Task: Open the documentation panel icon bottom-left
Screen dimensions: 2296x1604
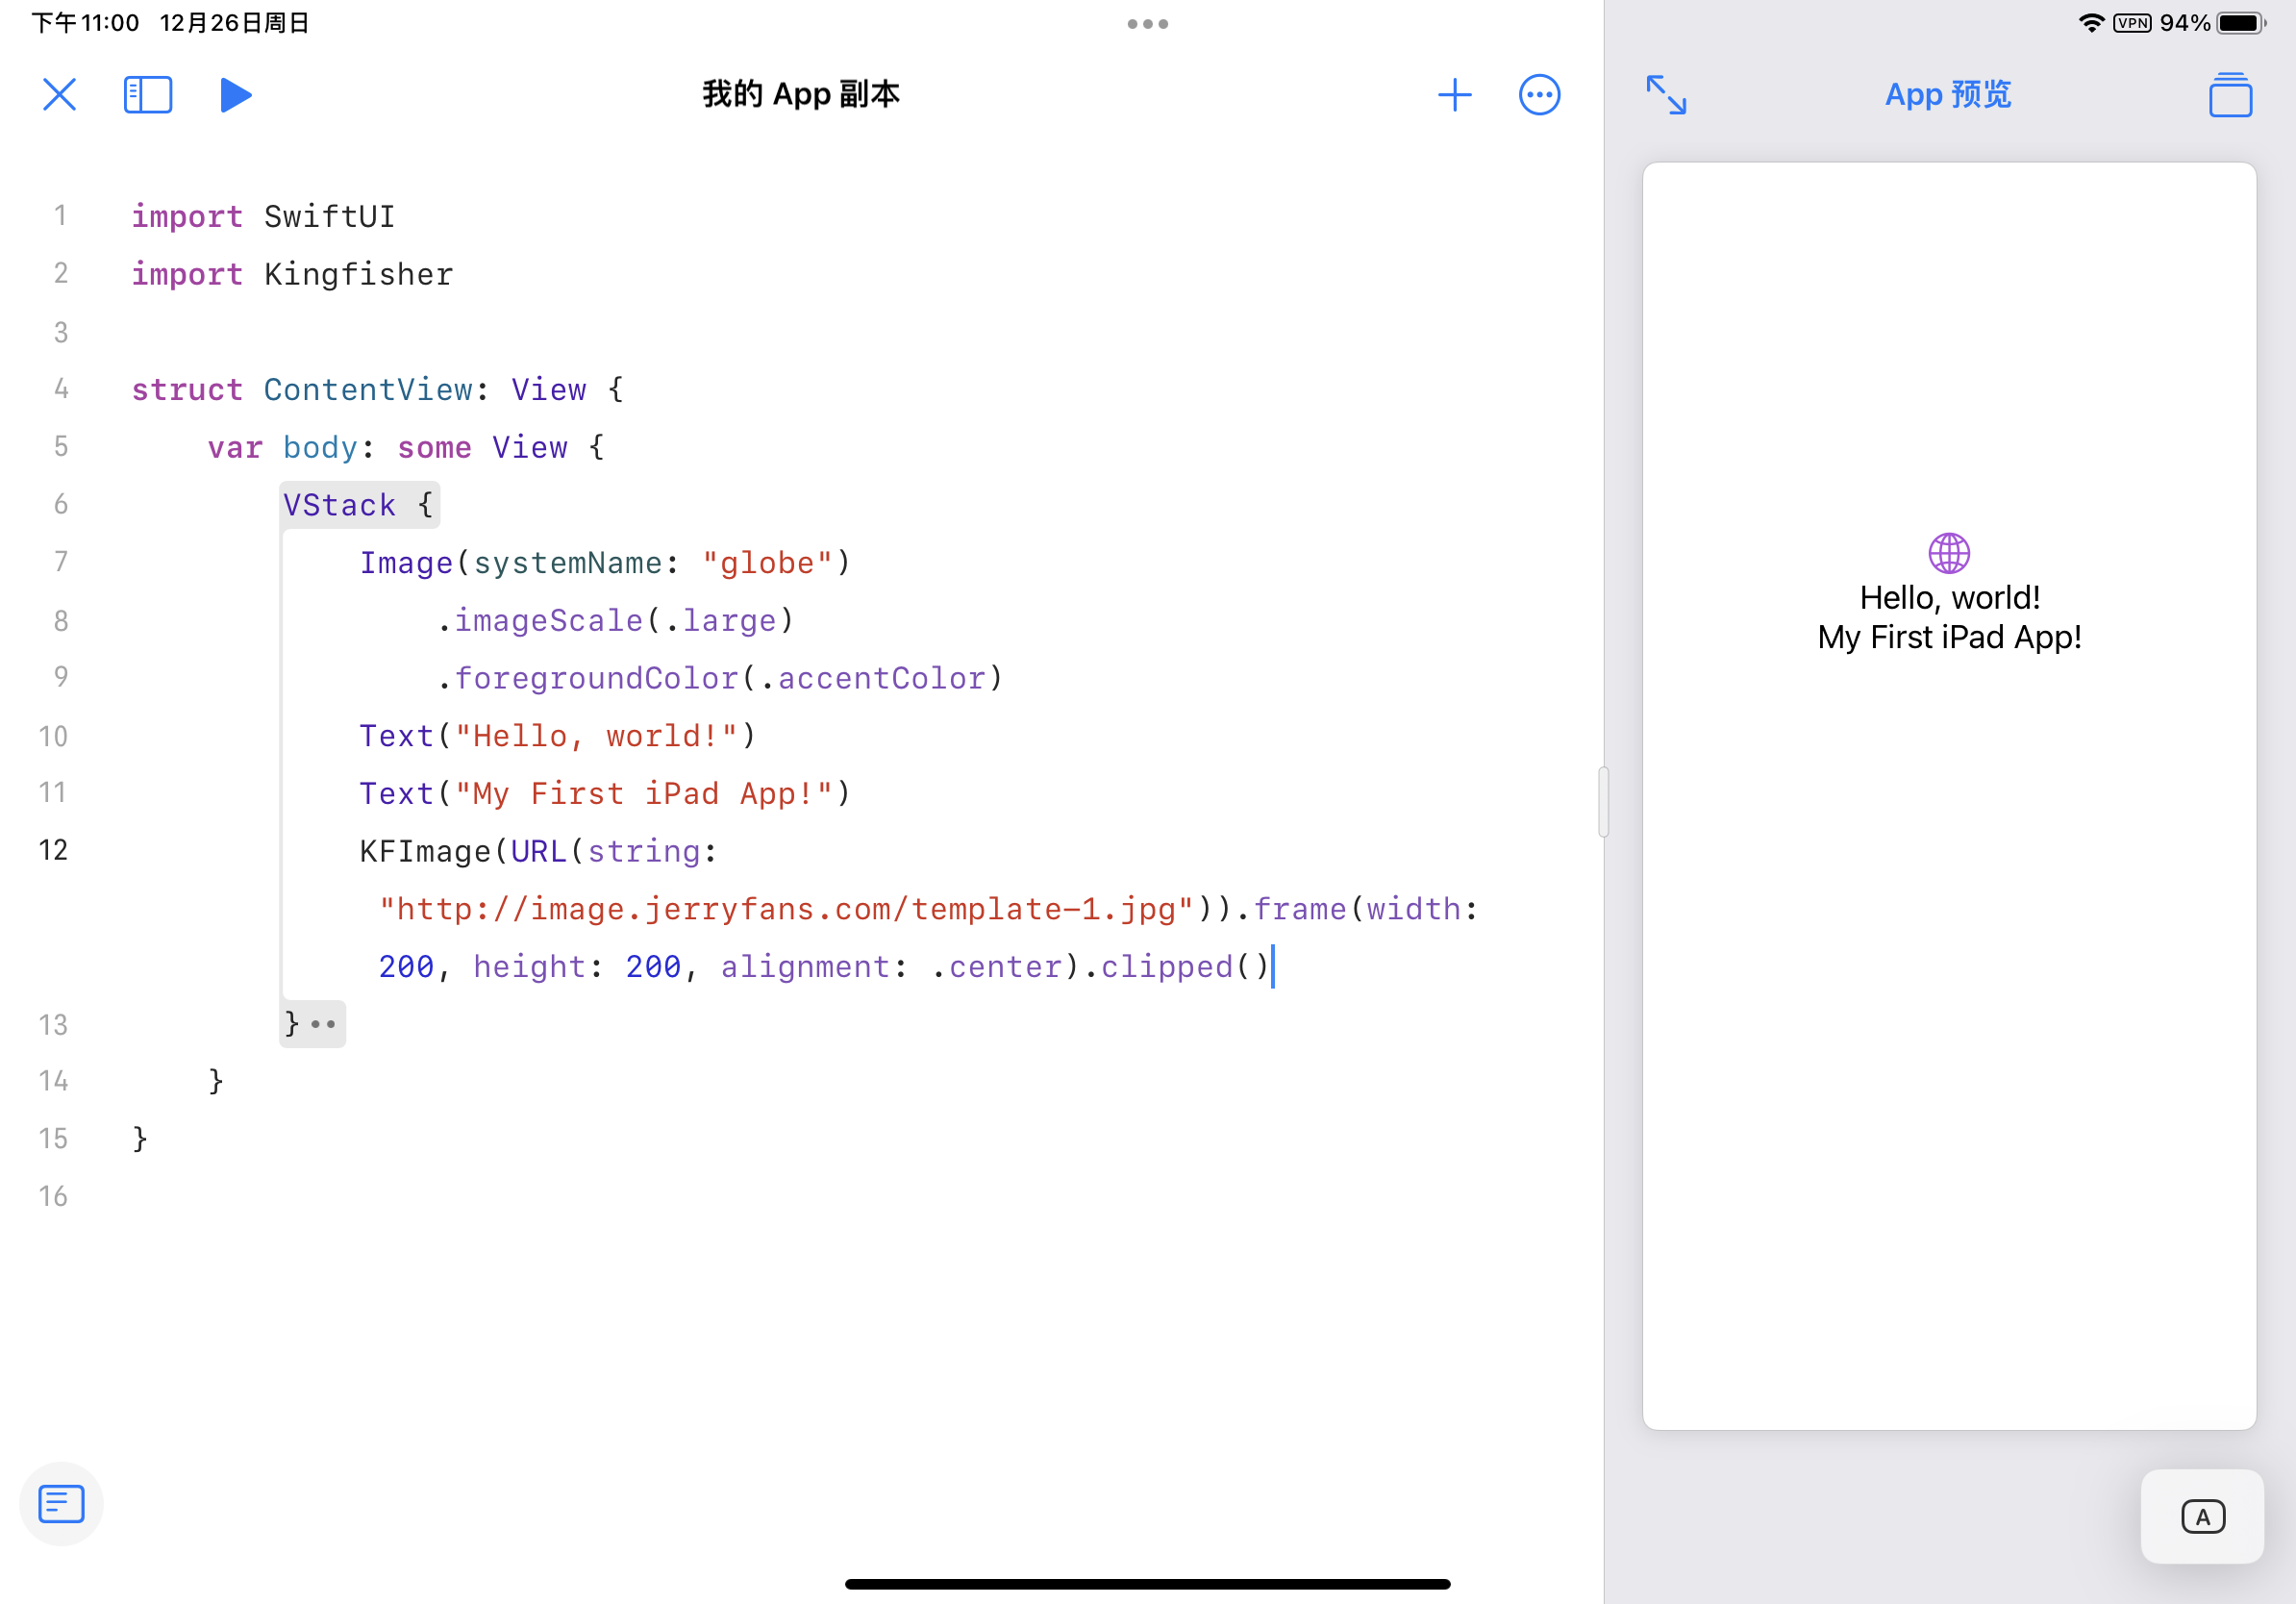Action: point(61,1503)
